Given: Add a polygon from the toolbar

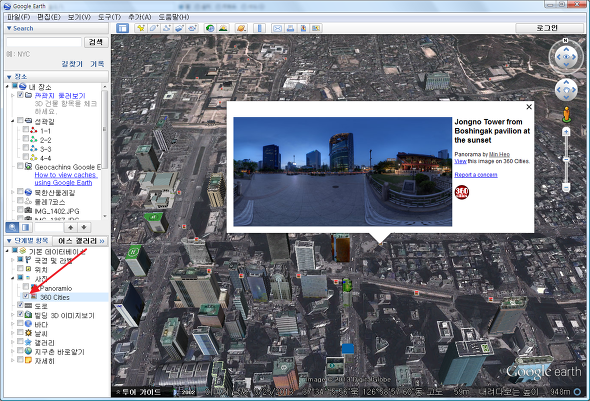Looking at the screenshot, I should (154, 28).
